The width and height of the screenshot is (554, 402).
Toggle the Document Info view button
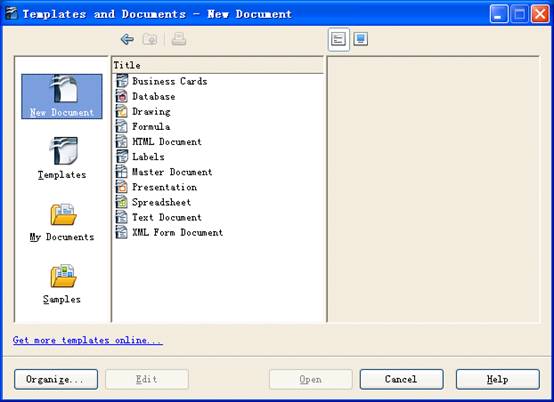click(x=338, y=39)
